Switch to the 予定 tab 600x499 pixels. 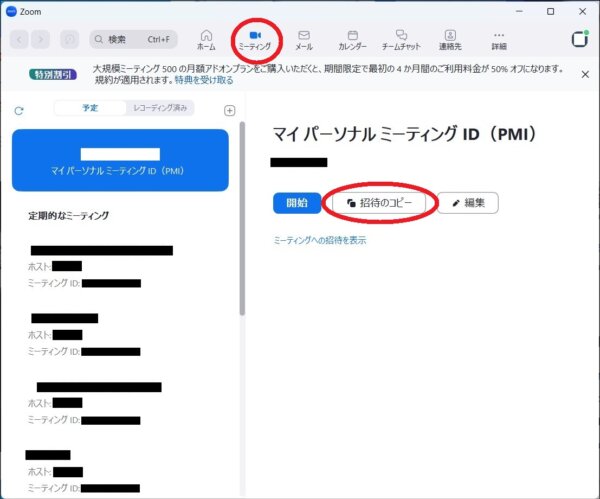(x=90, y=108)
